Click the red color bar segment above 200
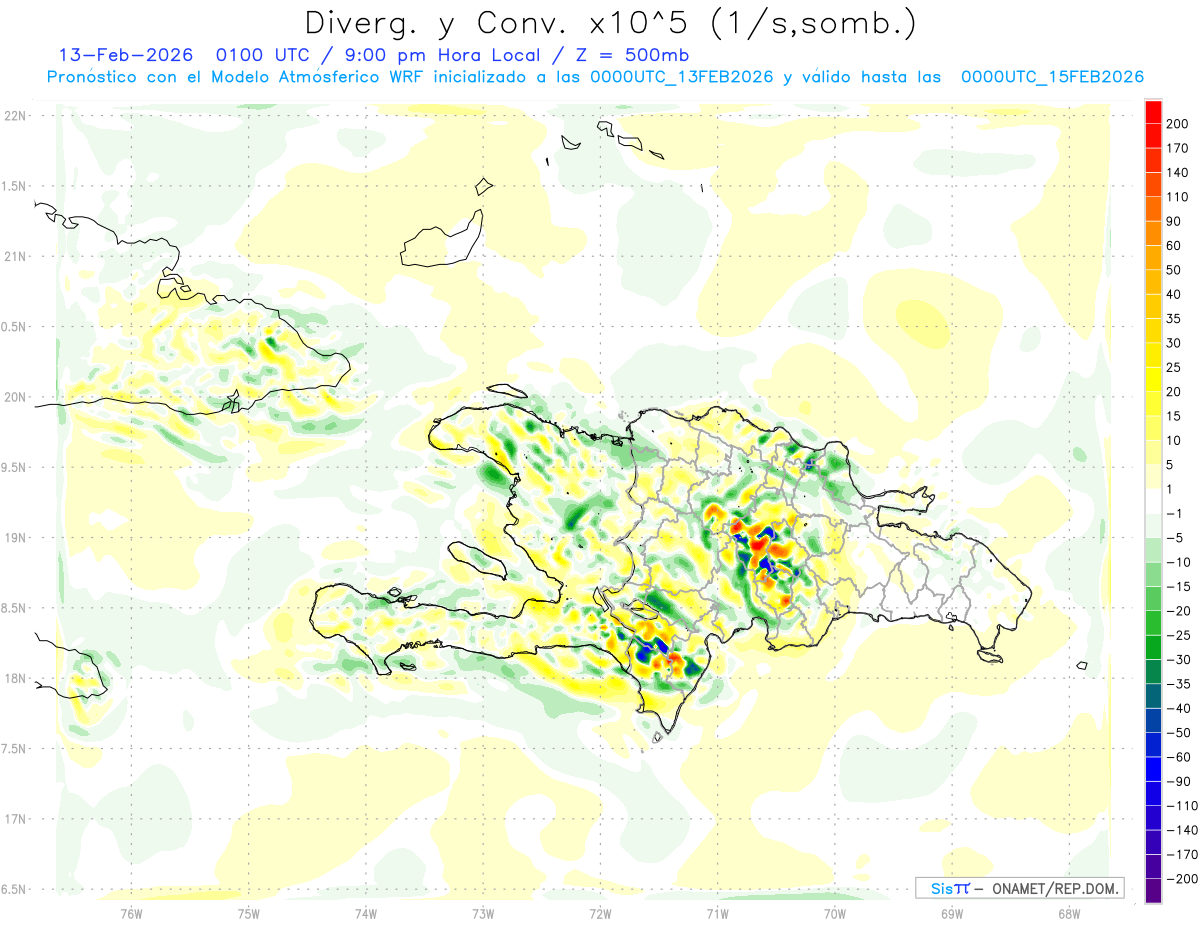This screenshot has height=927, width=1200. [1154, 112]
